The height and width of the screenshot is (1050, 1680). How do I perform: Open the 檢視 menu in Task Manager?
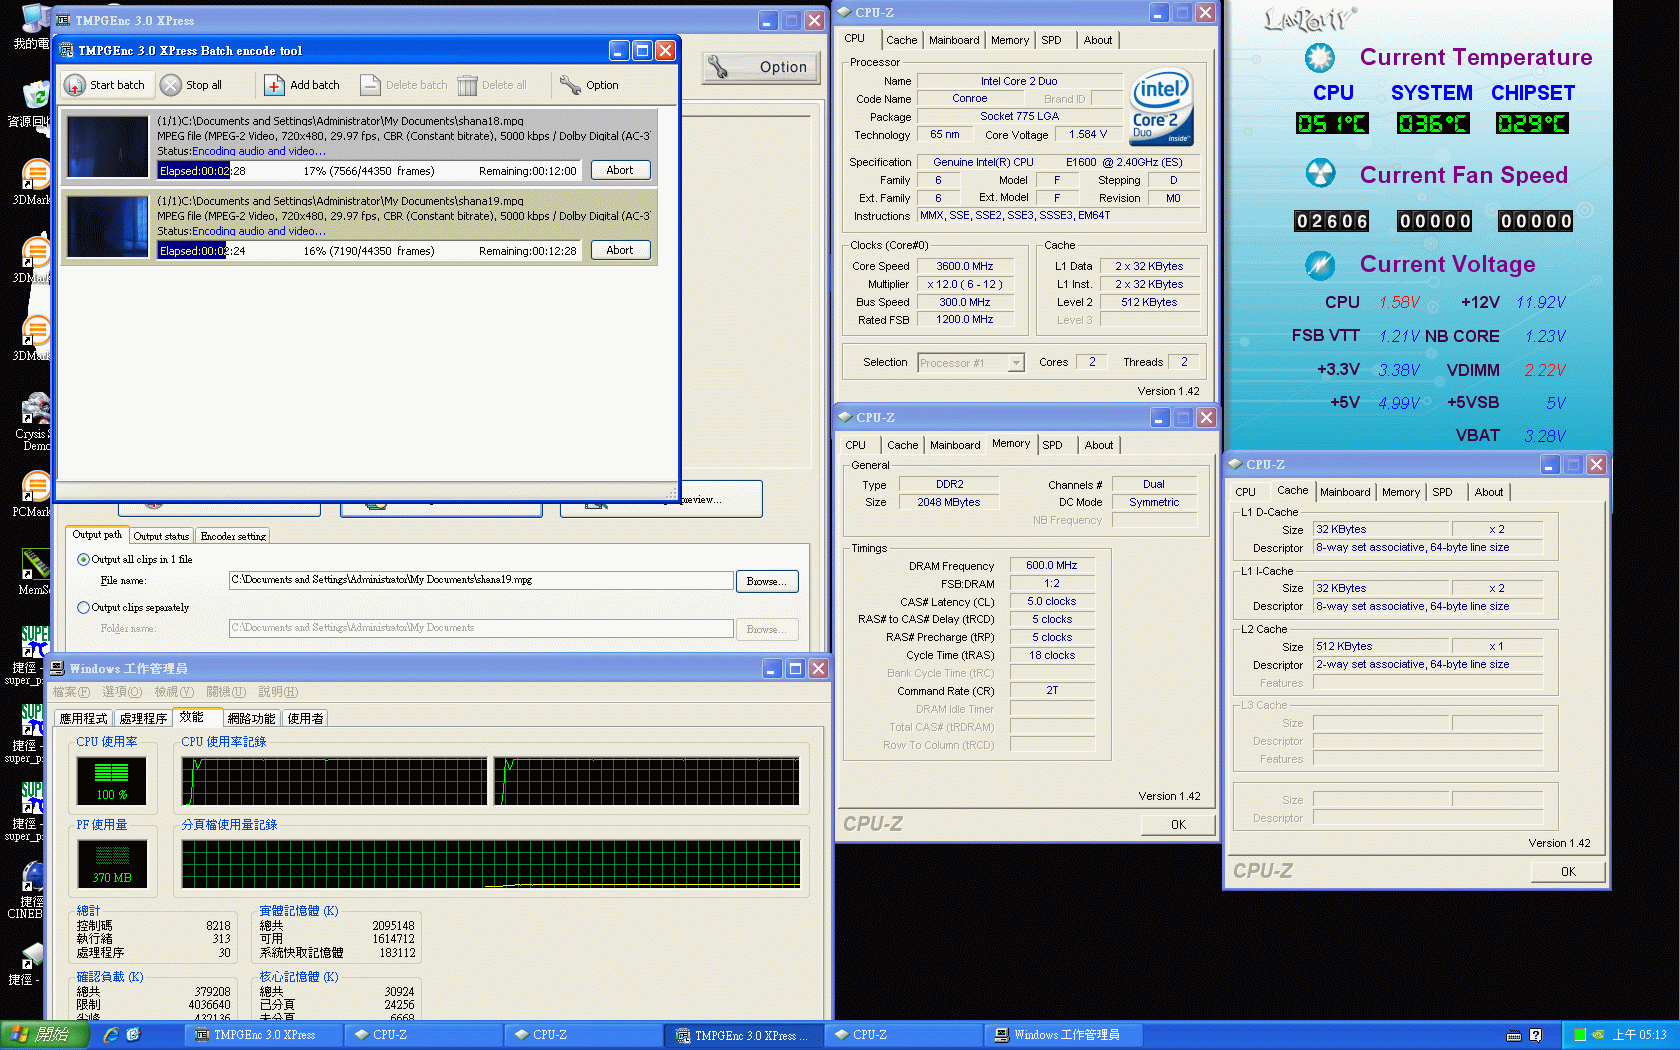[174, 692]
